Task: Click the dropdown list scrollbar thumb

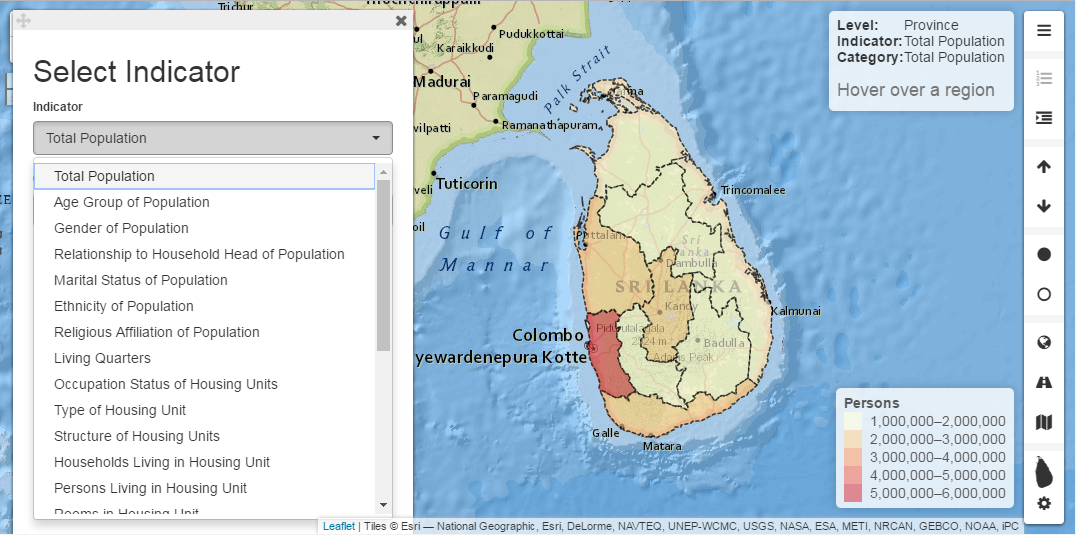Action: coord(384,265)
